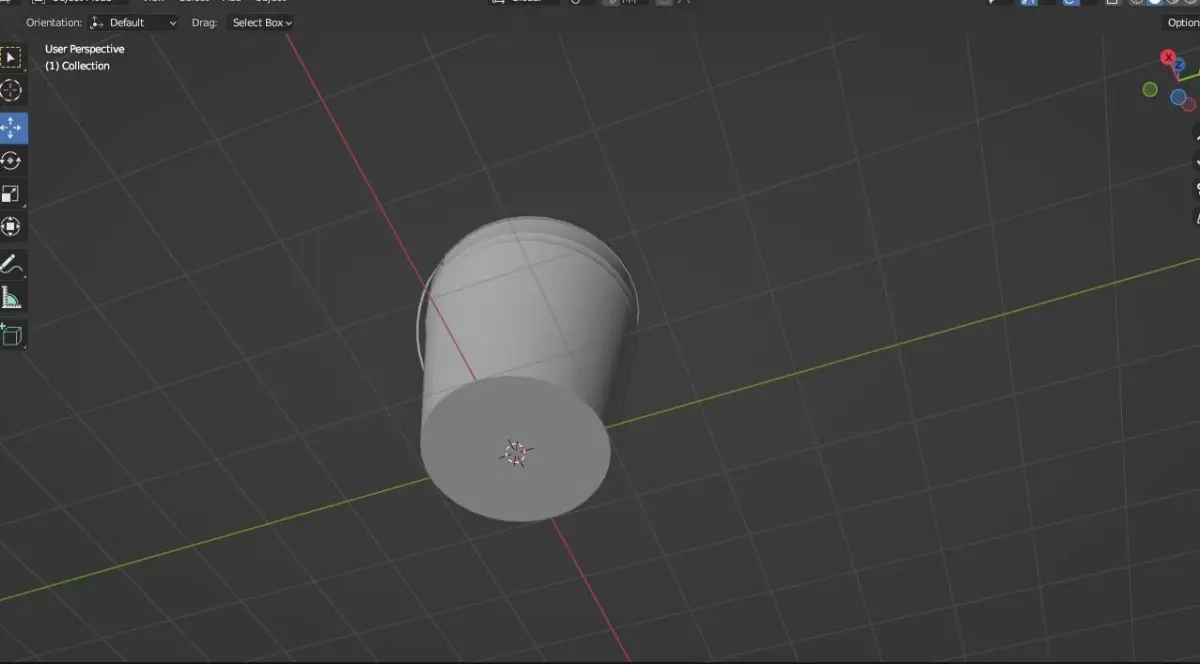
Task: Select the combined Transform tool
Action: pos(11,227)
